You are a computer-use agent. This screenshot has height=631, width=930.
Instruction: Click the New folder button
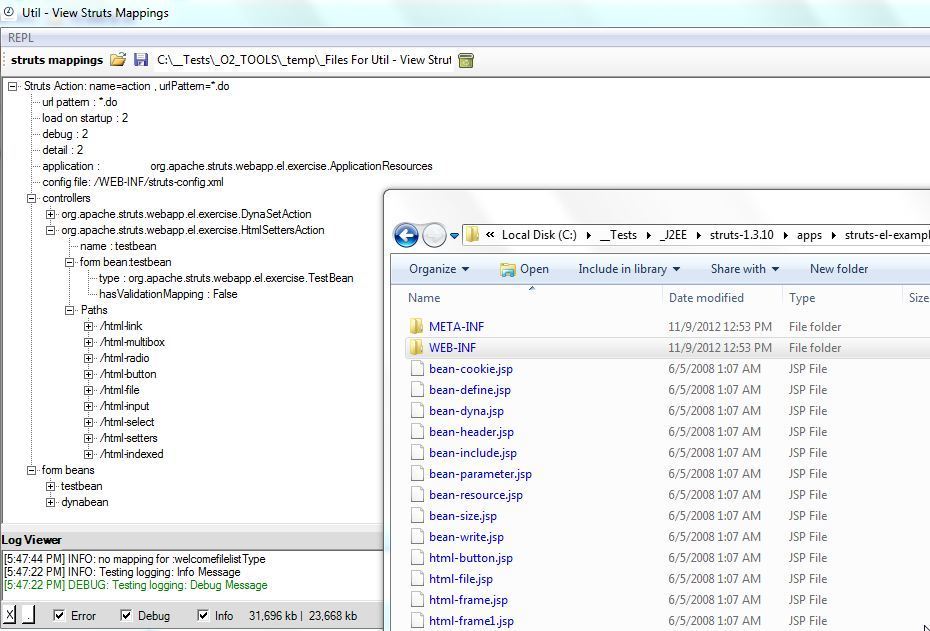pos(838,269)
